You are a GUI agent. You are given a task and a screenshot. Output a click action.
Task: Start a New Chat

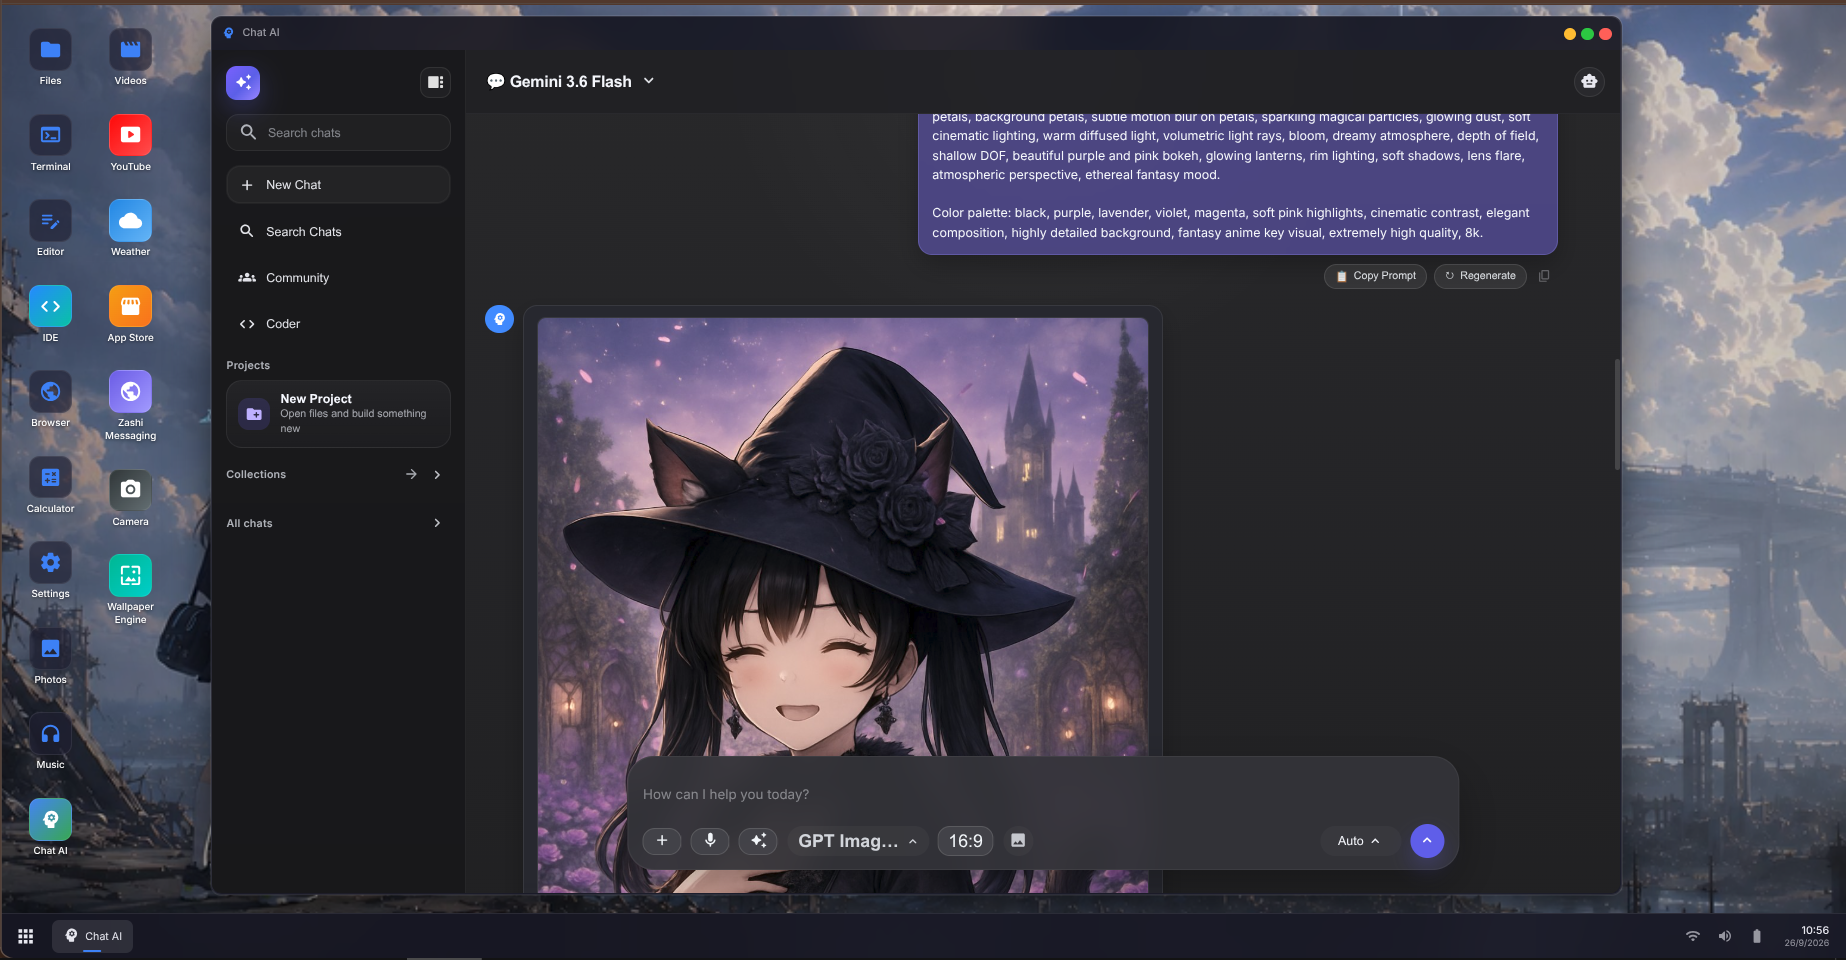pyautogui.click(x=338, y=185)
